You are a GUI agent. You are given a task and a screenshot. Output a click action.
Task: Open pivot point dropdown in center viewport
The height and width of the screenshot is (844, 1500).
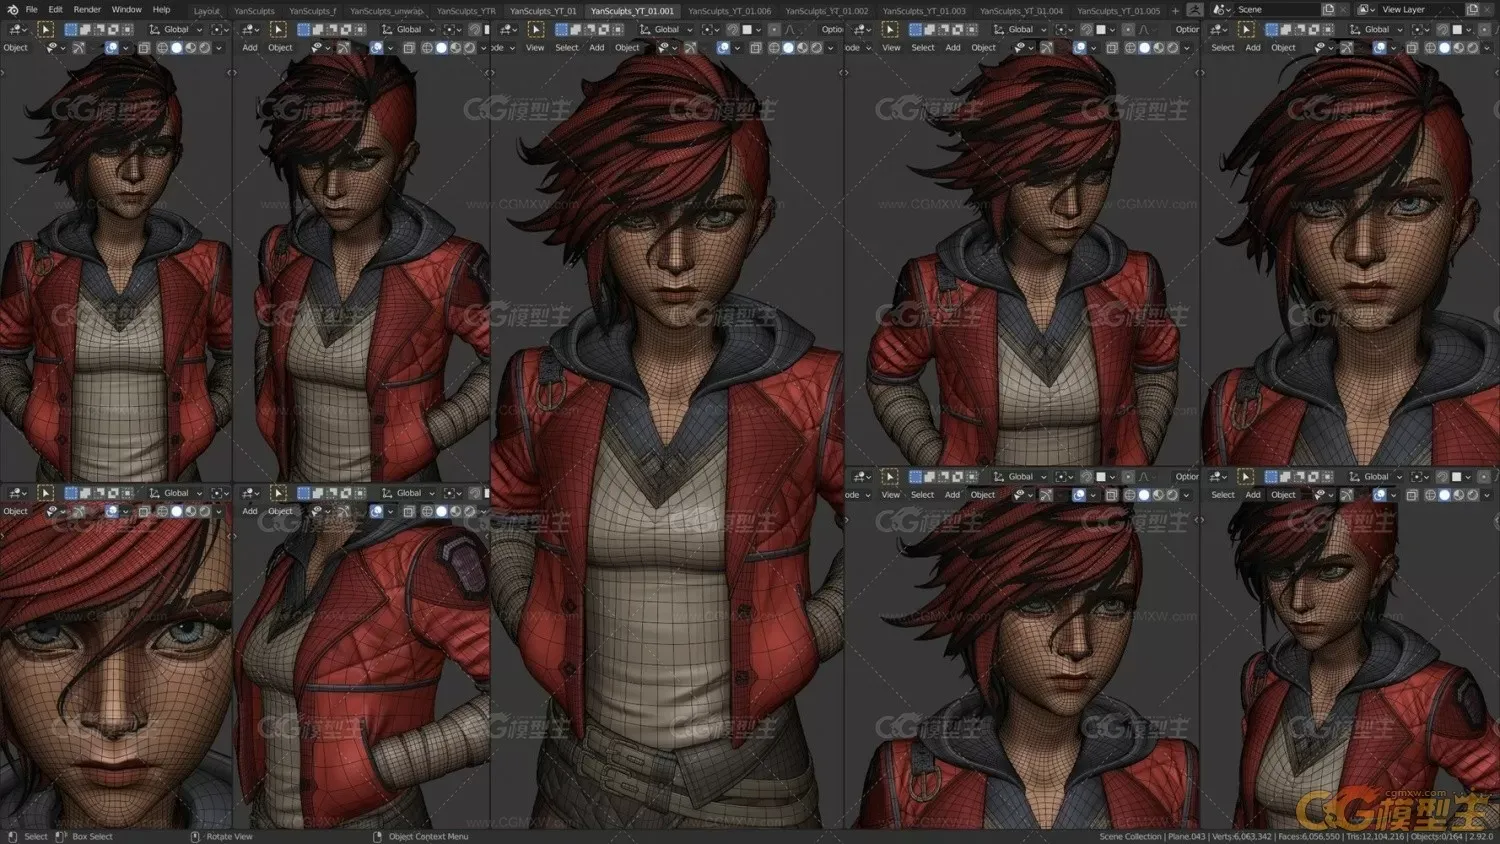710,29
